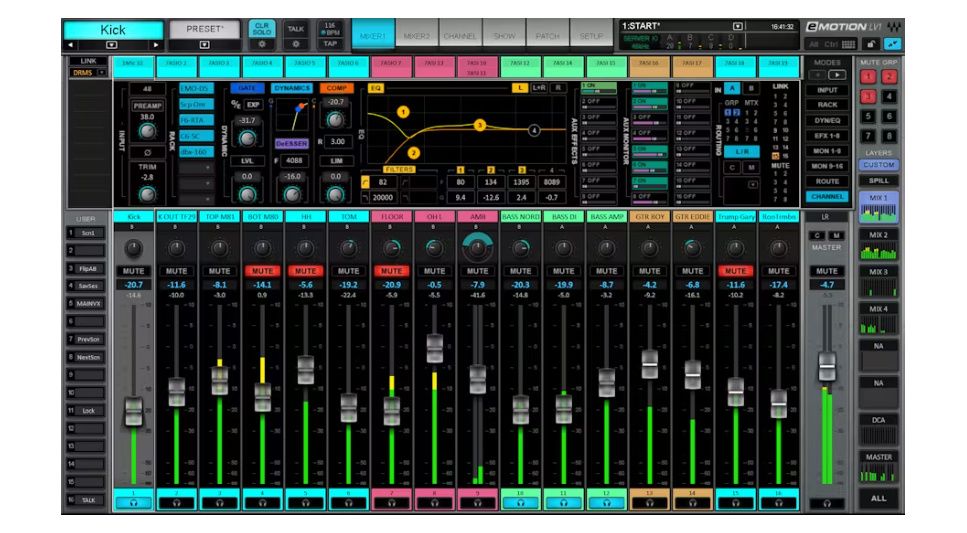Open the PRESET dropdown menu
The width and height of the screenshot is (967, 533).
204,44
